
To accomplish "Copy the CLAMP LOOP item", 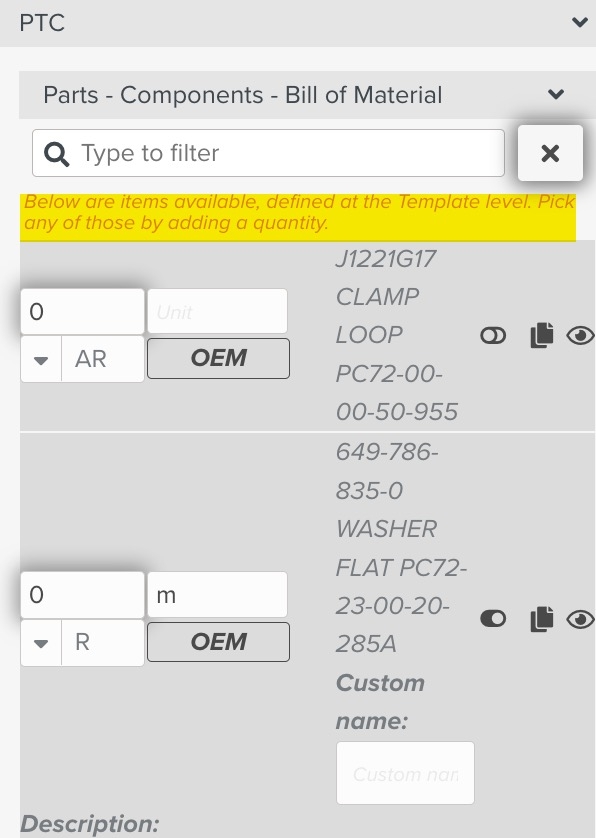I will tap(541, 335).
